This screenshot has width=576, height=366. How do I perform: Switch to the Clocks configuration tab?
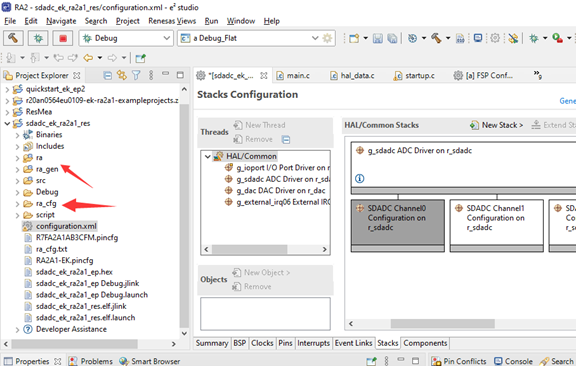coord(262,343)
